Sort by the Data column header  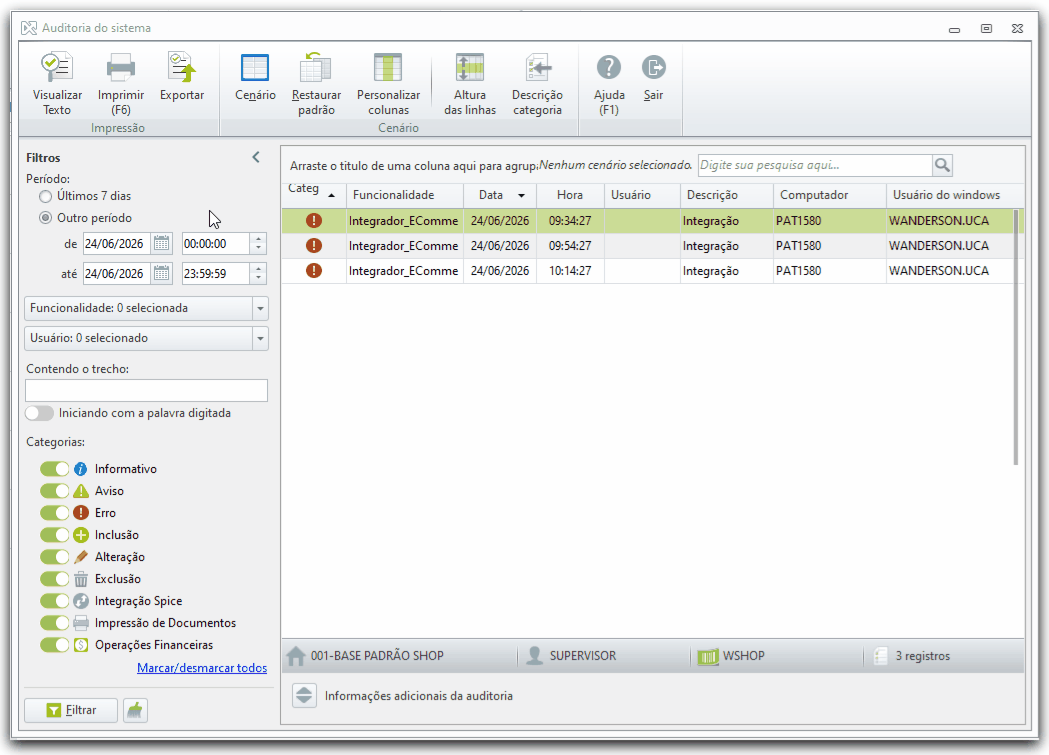[x=500, y=195]
